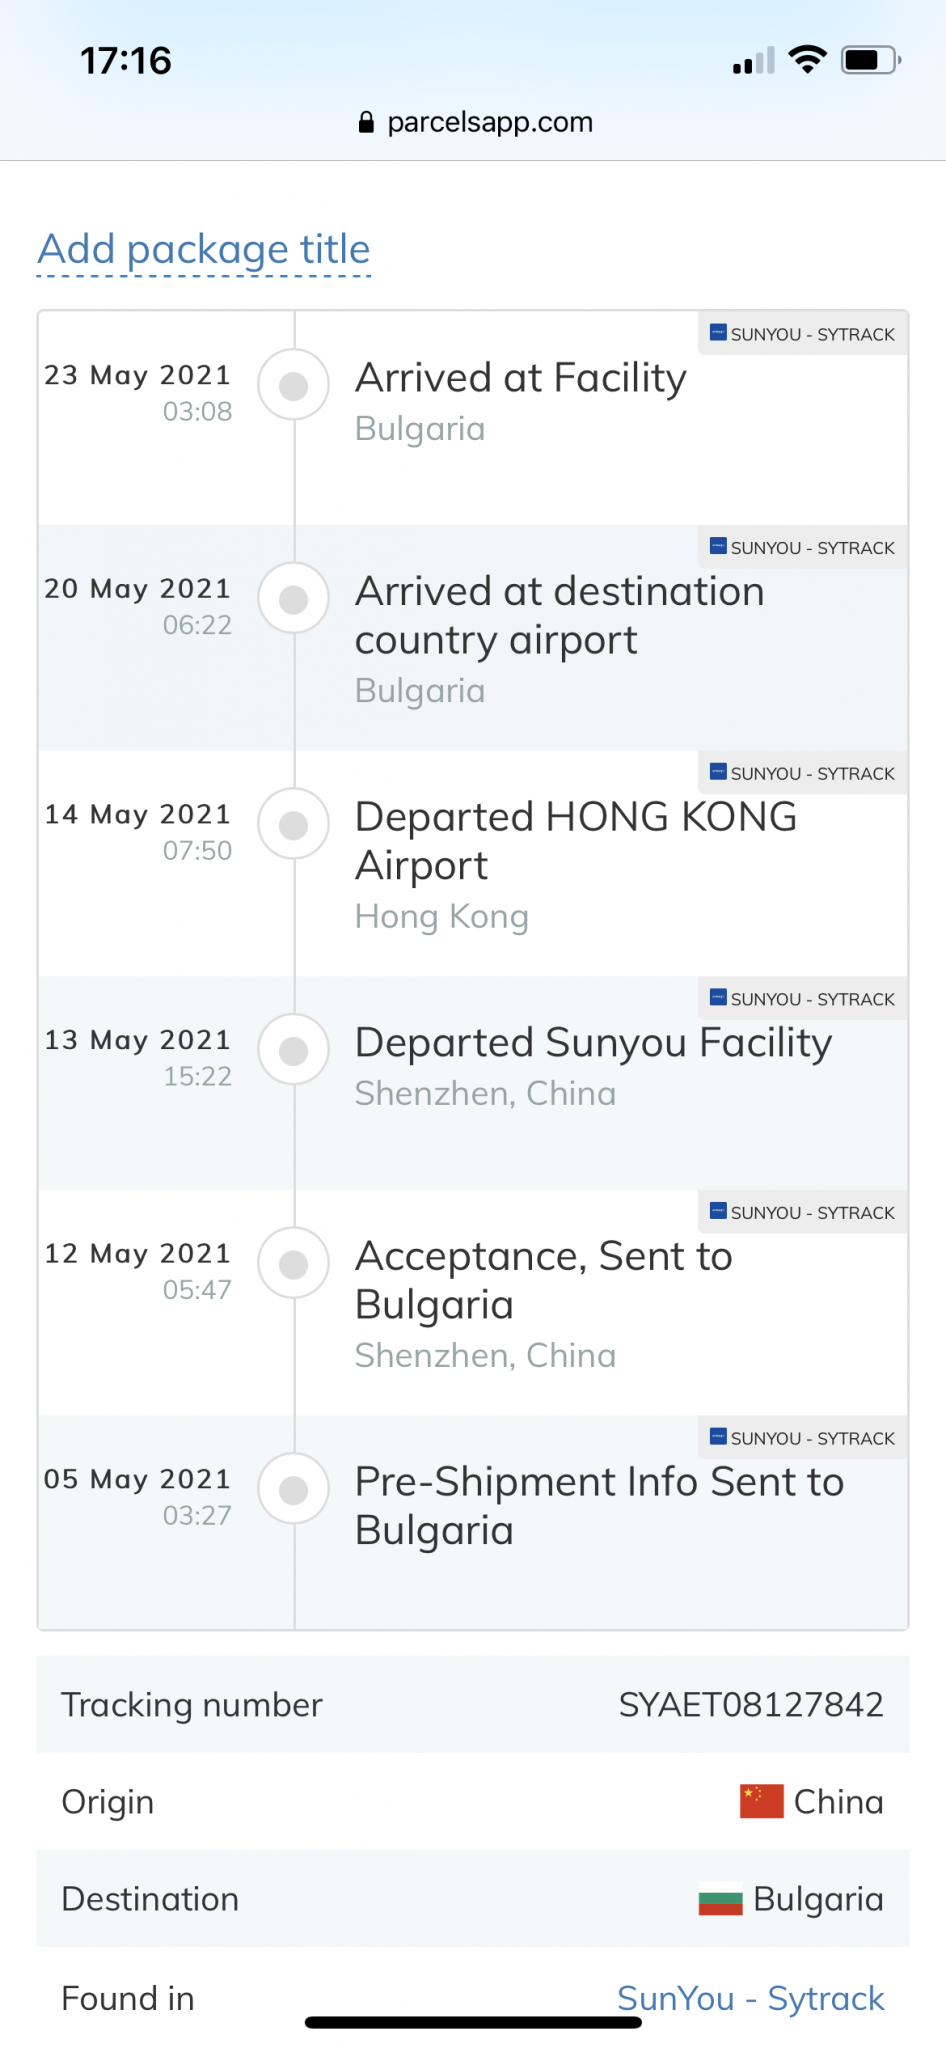The width and height of the screenshot is (946, 2048).
Task: Select the 12 May 2021 timeline marker
Action: (293, 1264)
